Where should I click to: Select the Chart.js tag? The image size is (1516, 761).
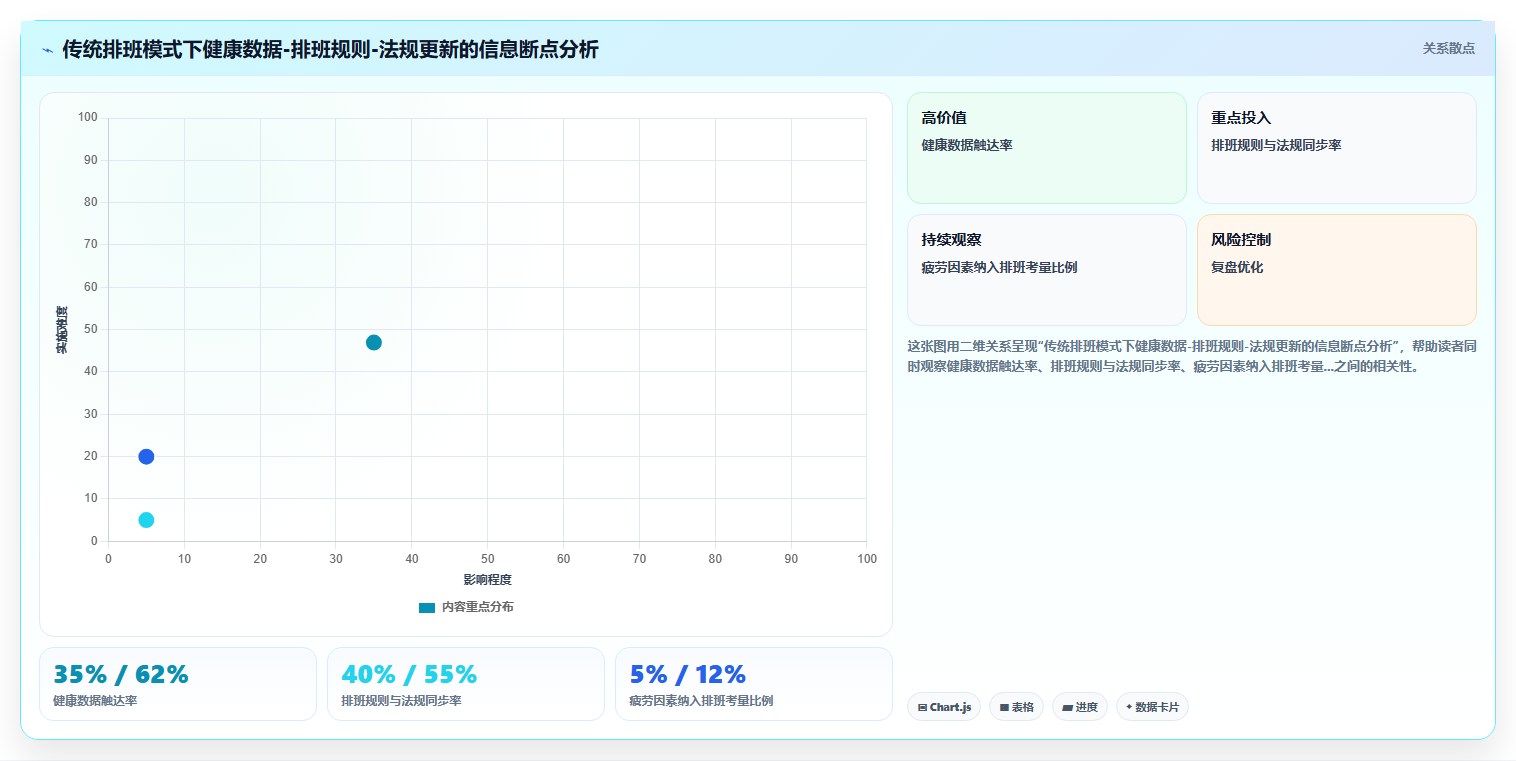(x=944, y=707)
